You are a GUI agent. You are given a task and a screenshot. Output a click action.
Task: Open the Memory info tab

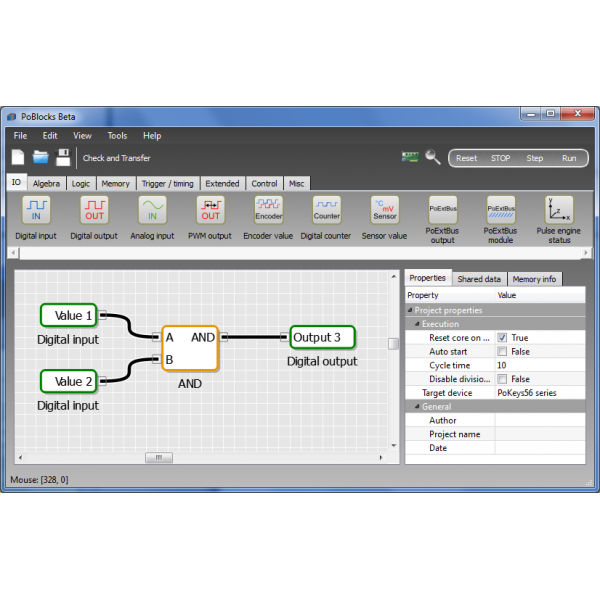click(x=534, y=279)
